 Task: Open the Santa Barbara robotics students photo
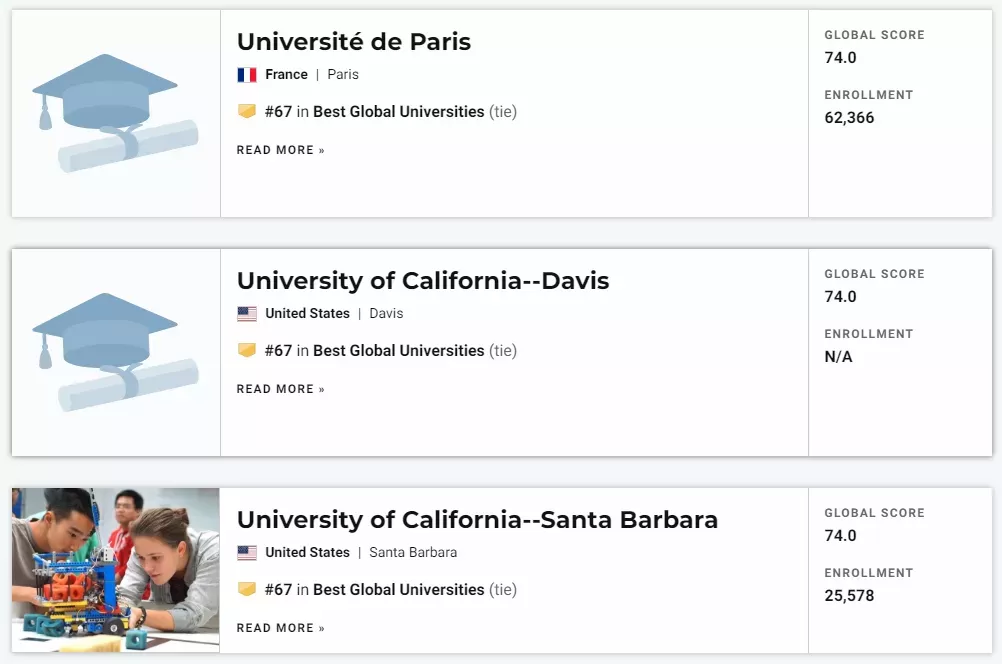[x=116, y=570]
